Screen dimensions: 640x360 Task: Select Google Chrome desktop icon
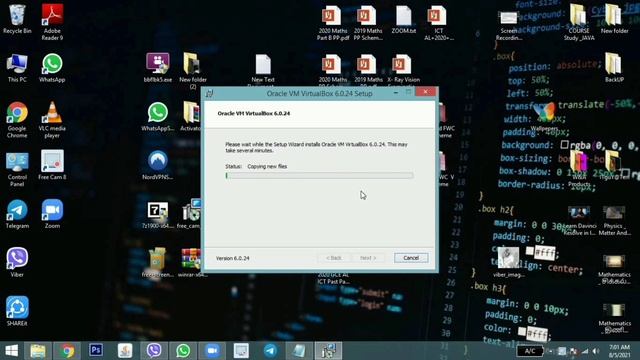pyautogui.click(x=17, y=120)
